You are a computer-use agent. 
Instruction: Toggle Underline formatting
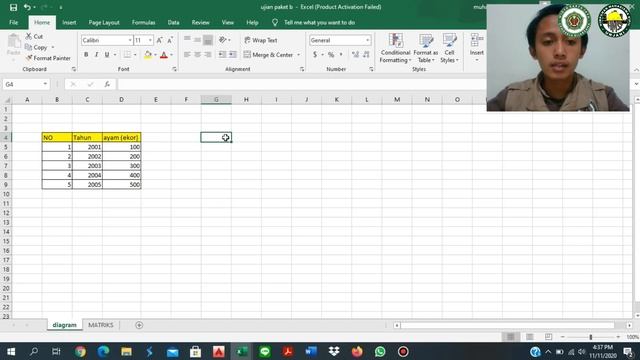tap(107, 55)
